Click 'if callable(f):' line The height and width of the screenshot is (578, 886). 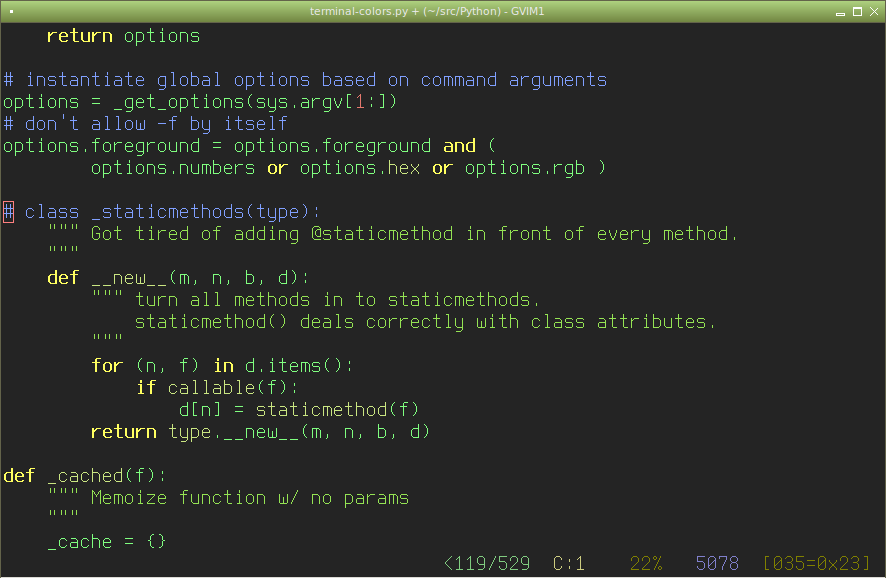[x=217, y=388]
